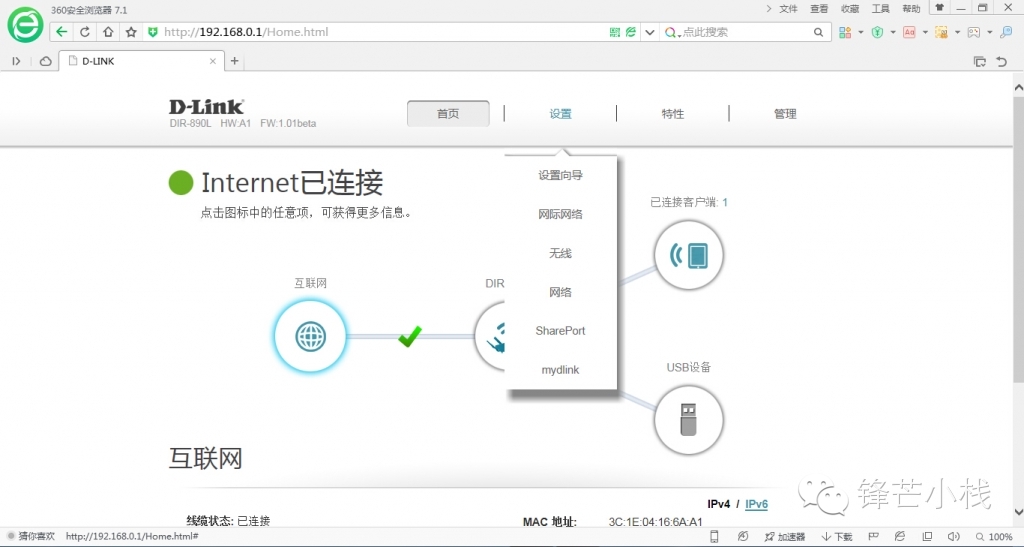The image size is (1024, 547).
Task: Expand dropdown next to Ad blocker icon
Action: click(x=925, y=32)
